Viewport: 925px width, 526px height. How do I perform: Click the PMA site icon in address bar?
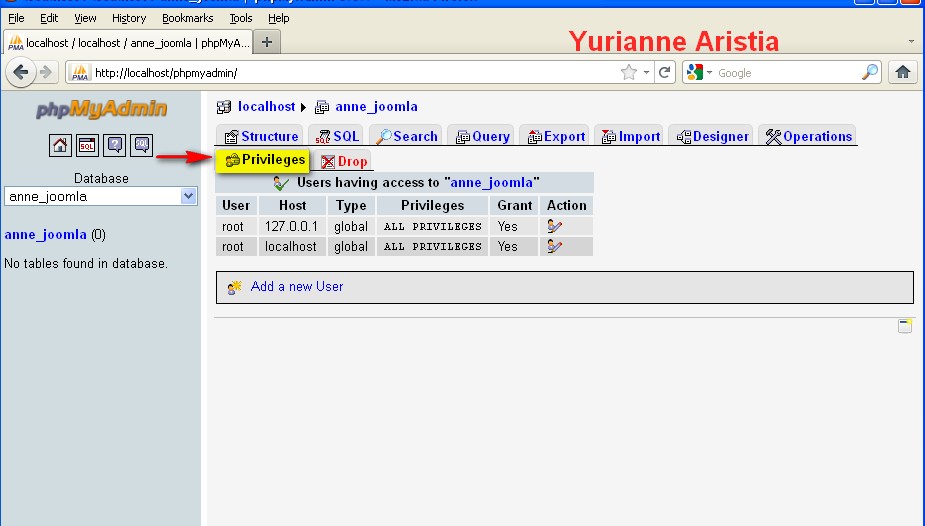click(80, 73)
